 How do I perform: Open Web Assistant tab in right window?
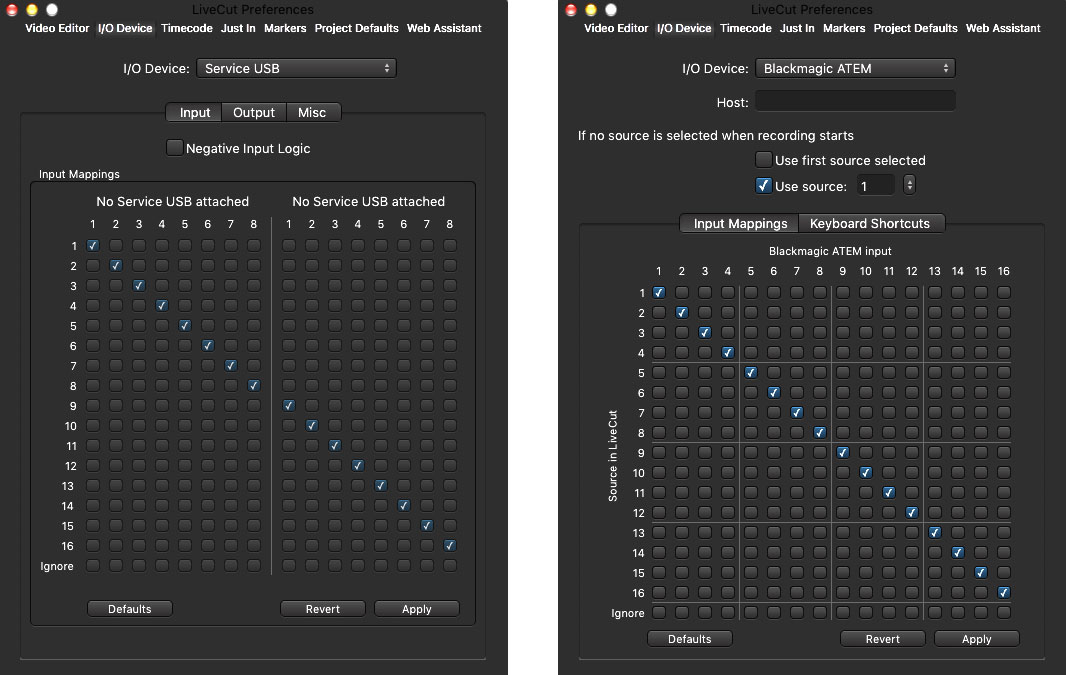pos(1003,29)
